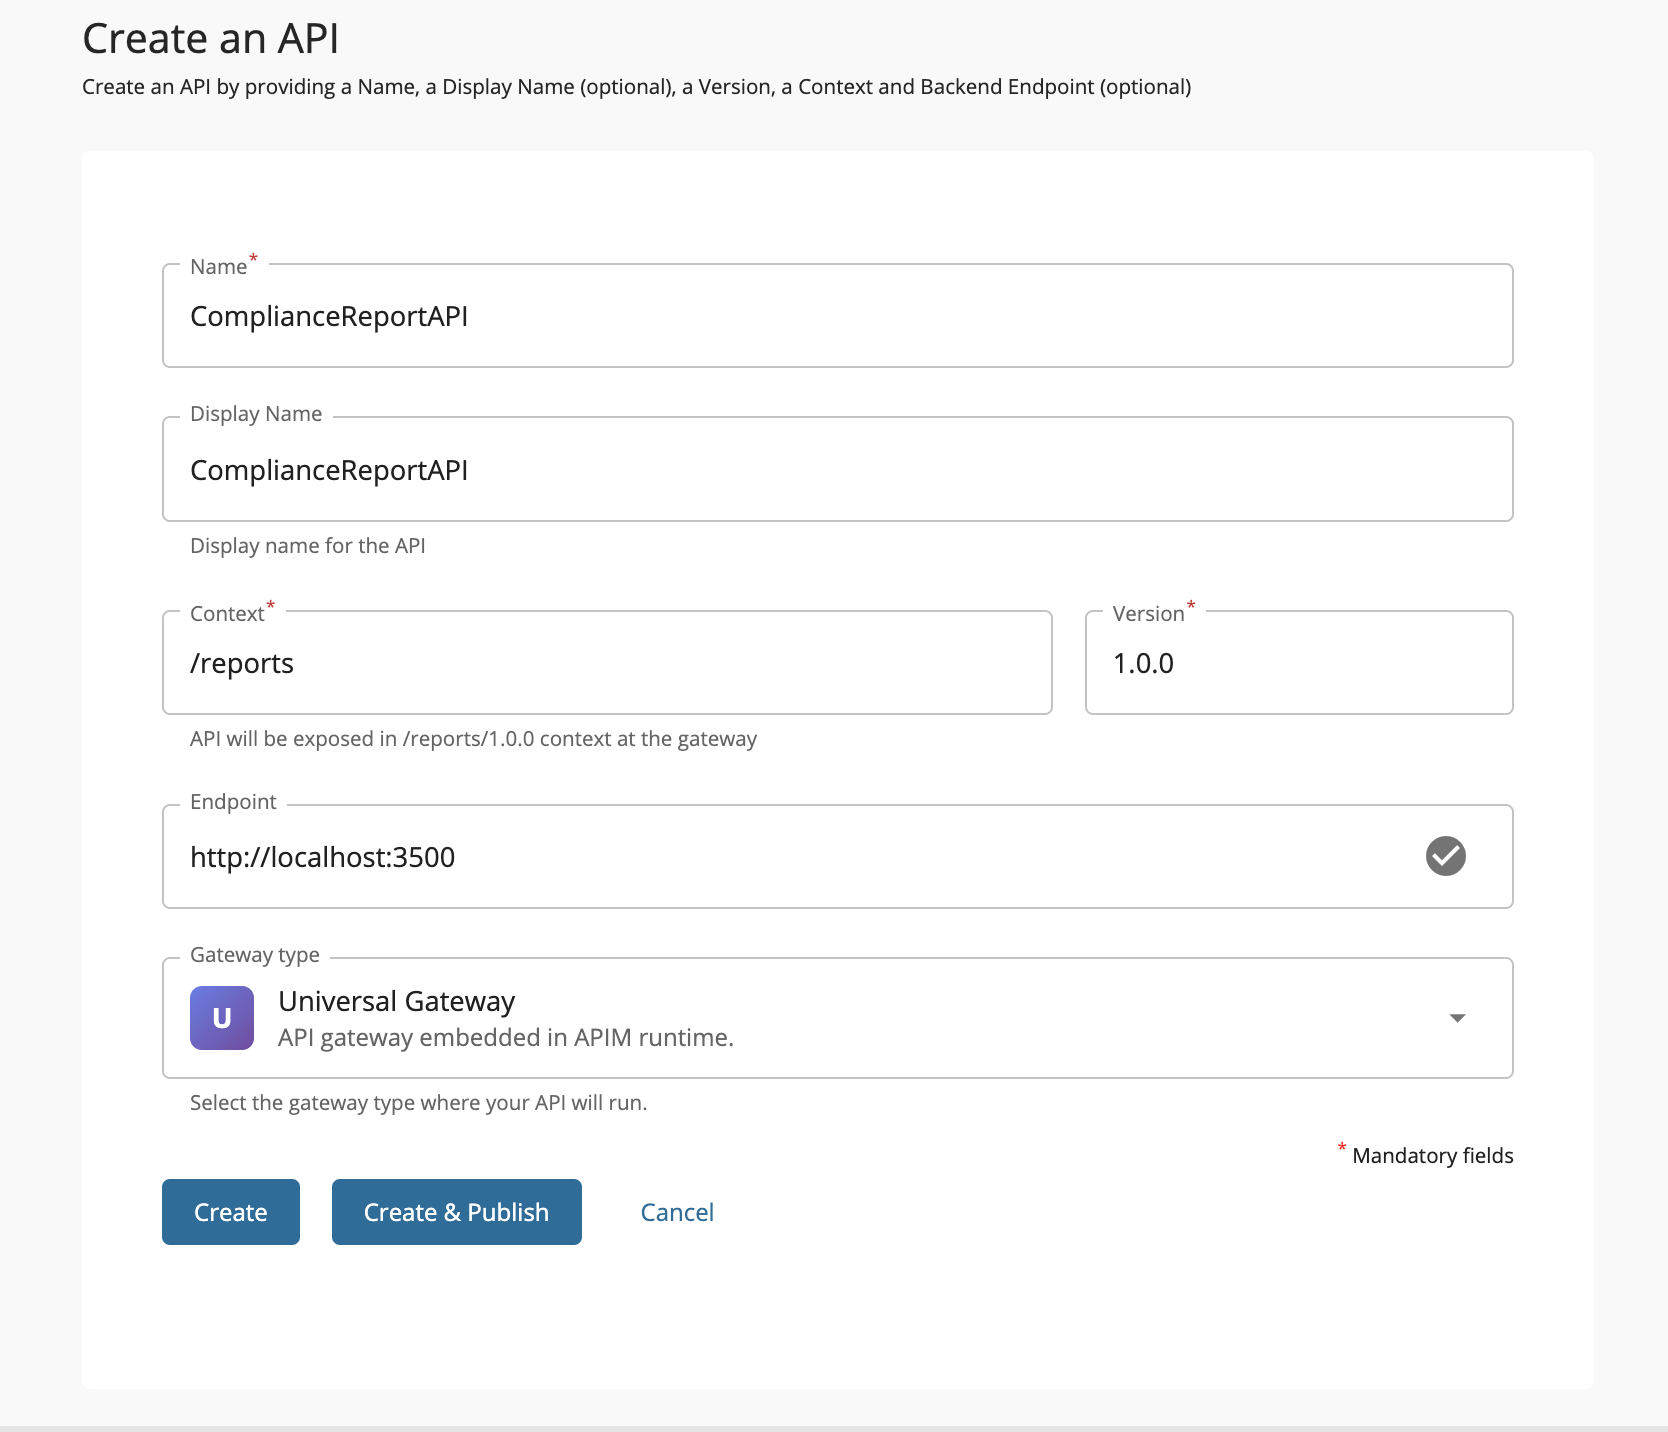Click into the Display Name text box

pyautogui.click(x=836, y=470)
